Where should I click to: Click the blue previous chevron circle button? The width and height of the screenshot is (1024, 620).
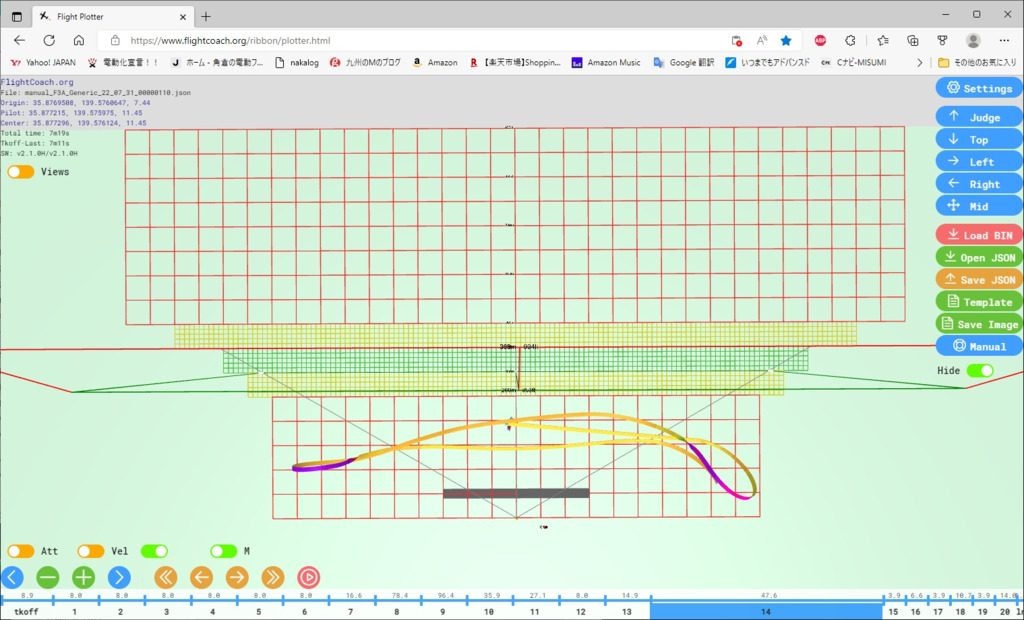[12, 578]
